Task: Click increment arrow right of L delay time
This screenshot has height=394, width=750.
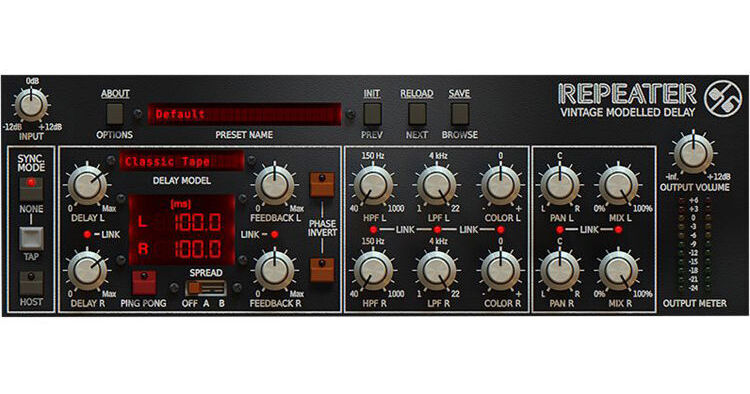Action: pyautogui.click(x=243, y=198)
